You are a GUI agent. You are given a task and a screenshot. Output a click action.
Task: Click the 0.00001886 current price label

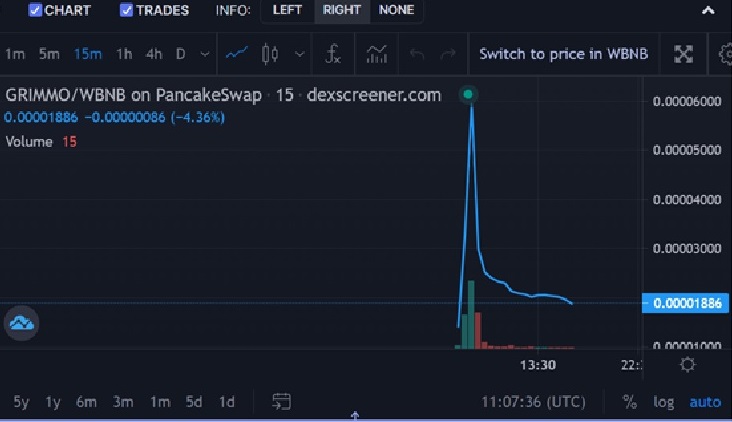(685, 303)
